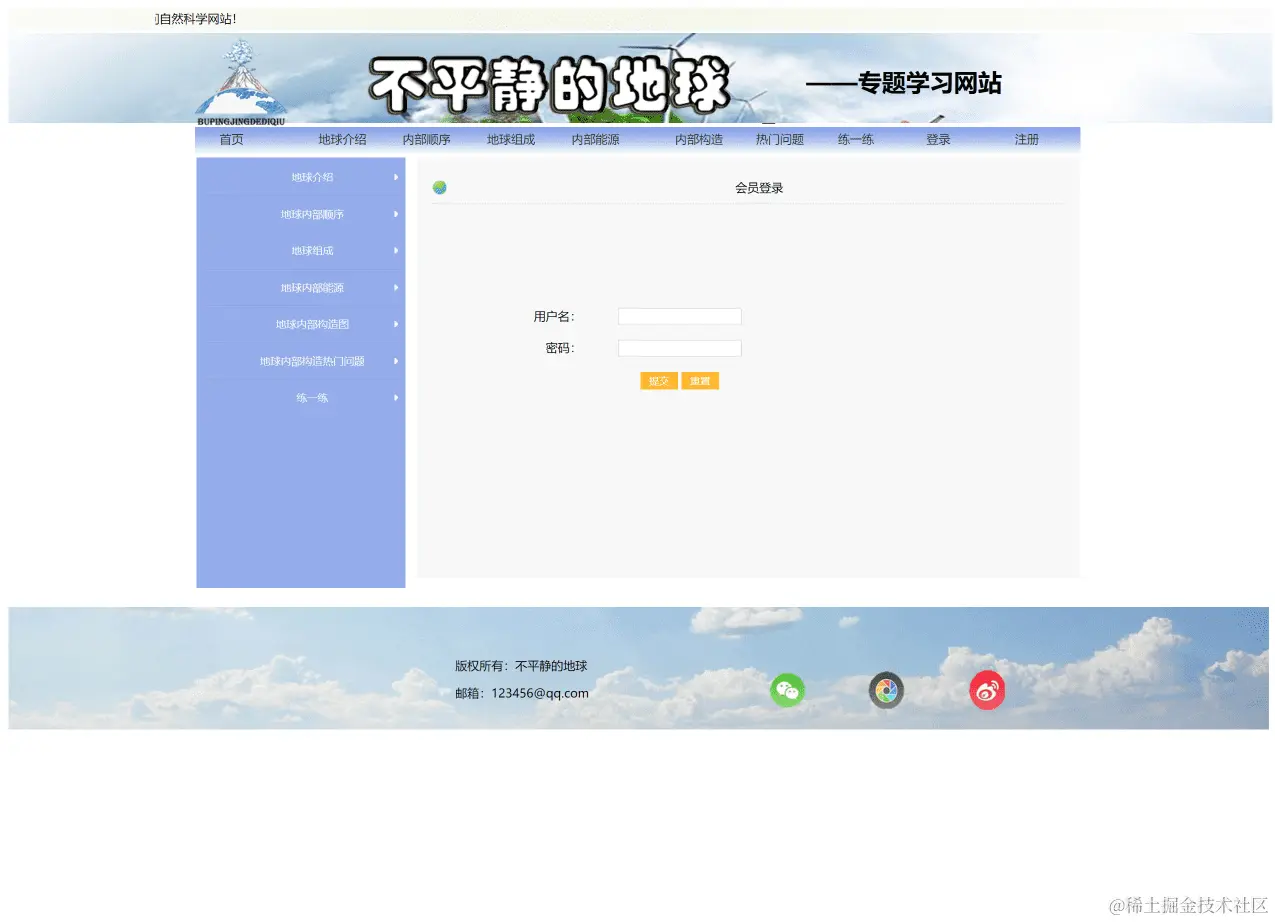Open the 首页 navigation item
Screen dimensions: 1275x922
pyautogui.click(x=231, y=139)
